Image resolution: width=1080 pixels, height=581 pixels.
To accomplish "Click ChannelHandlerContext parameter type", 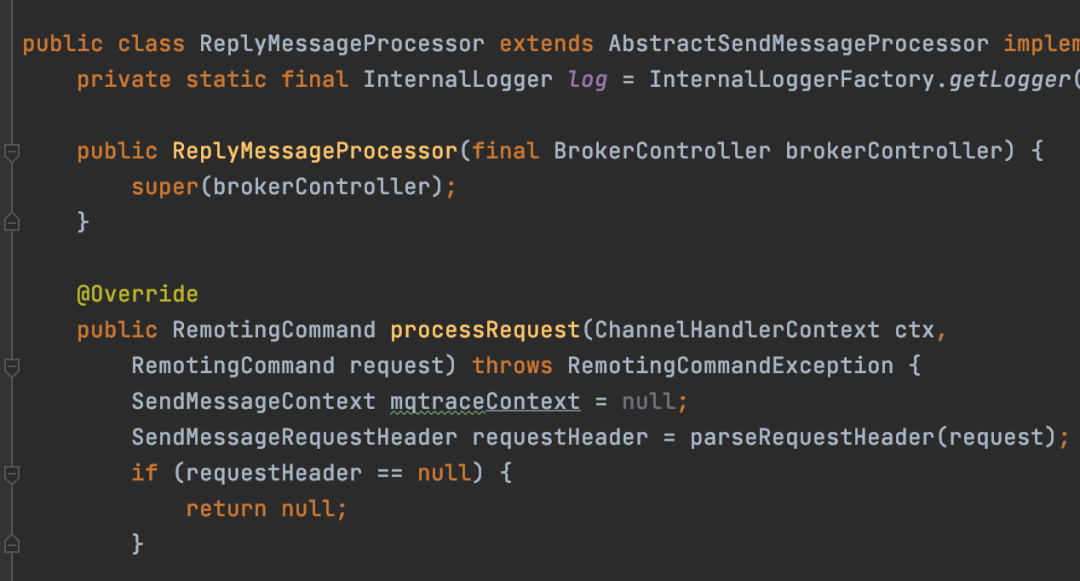I will coord(737,330).
